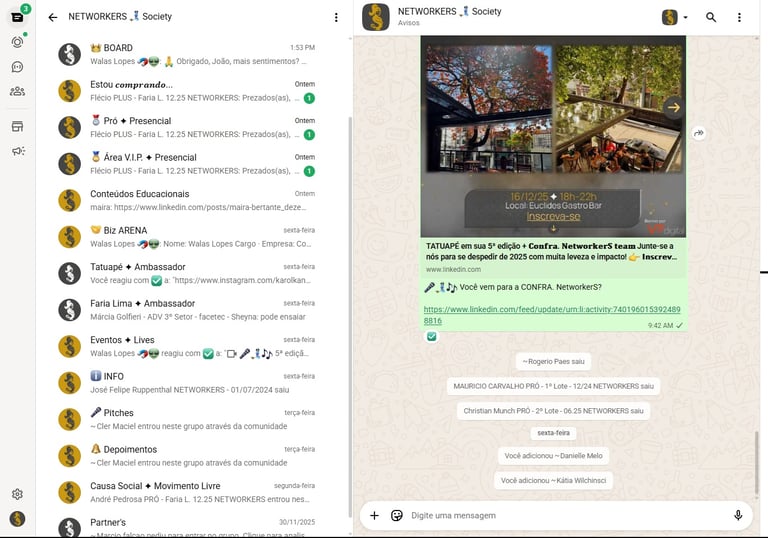Open the Pró Presencial group
This screenshot has height=538, width=768.
192,127
